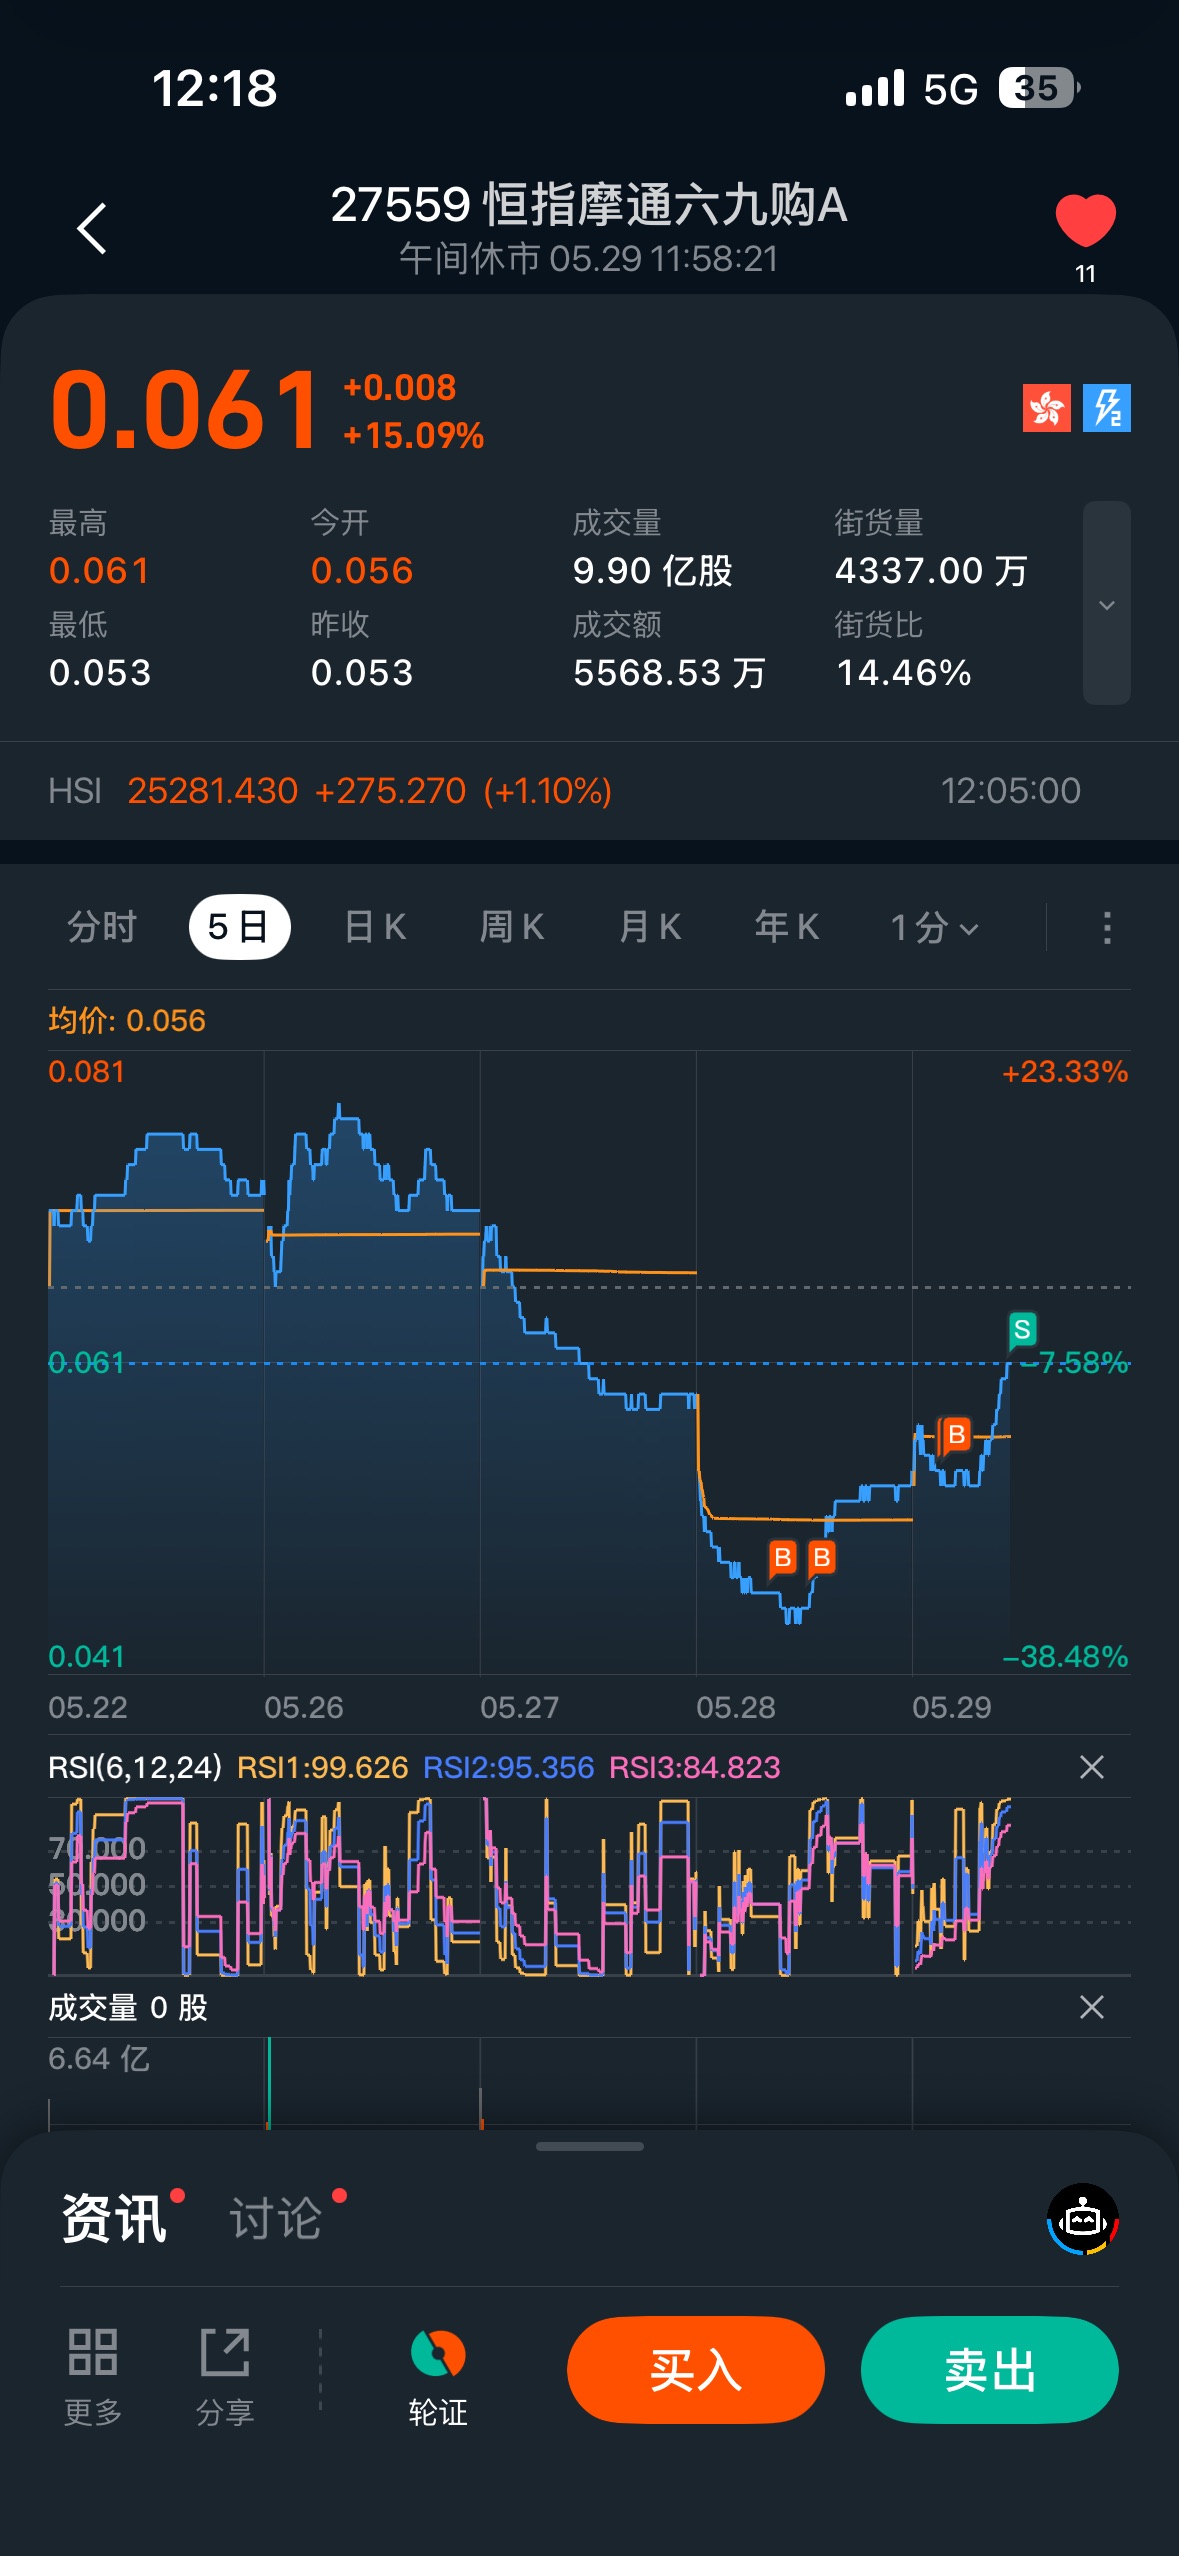Image resolution: width=1179 pixels, height=2556 pixels.
Task: Tap the 分享 share icon
Action: (225, 2377)
